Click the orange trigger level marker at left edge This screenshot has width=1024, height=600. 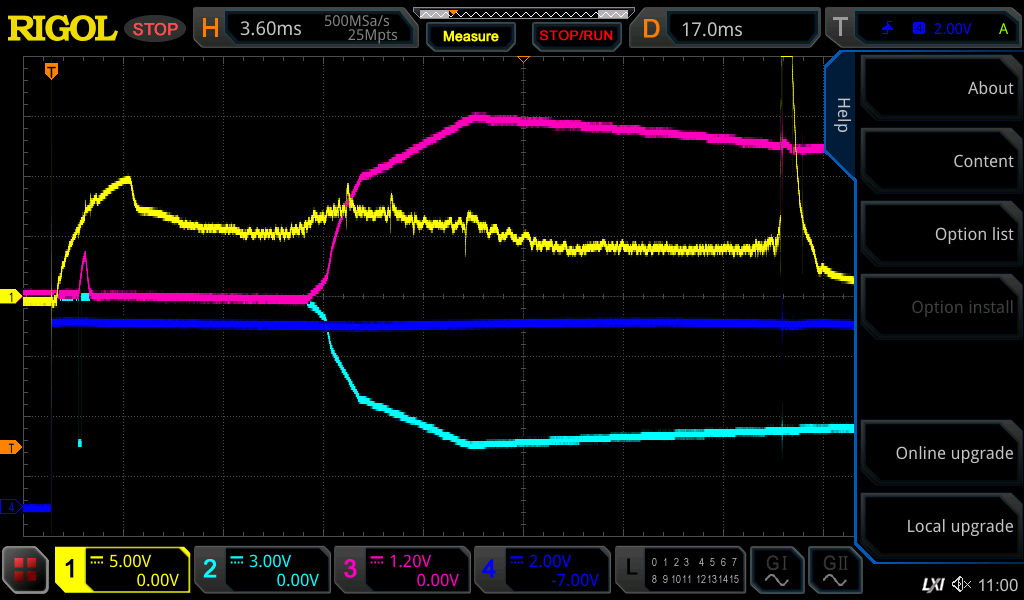pos(11,447)
